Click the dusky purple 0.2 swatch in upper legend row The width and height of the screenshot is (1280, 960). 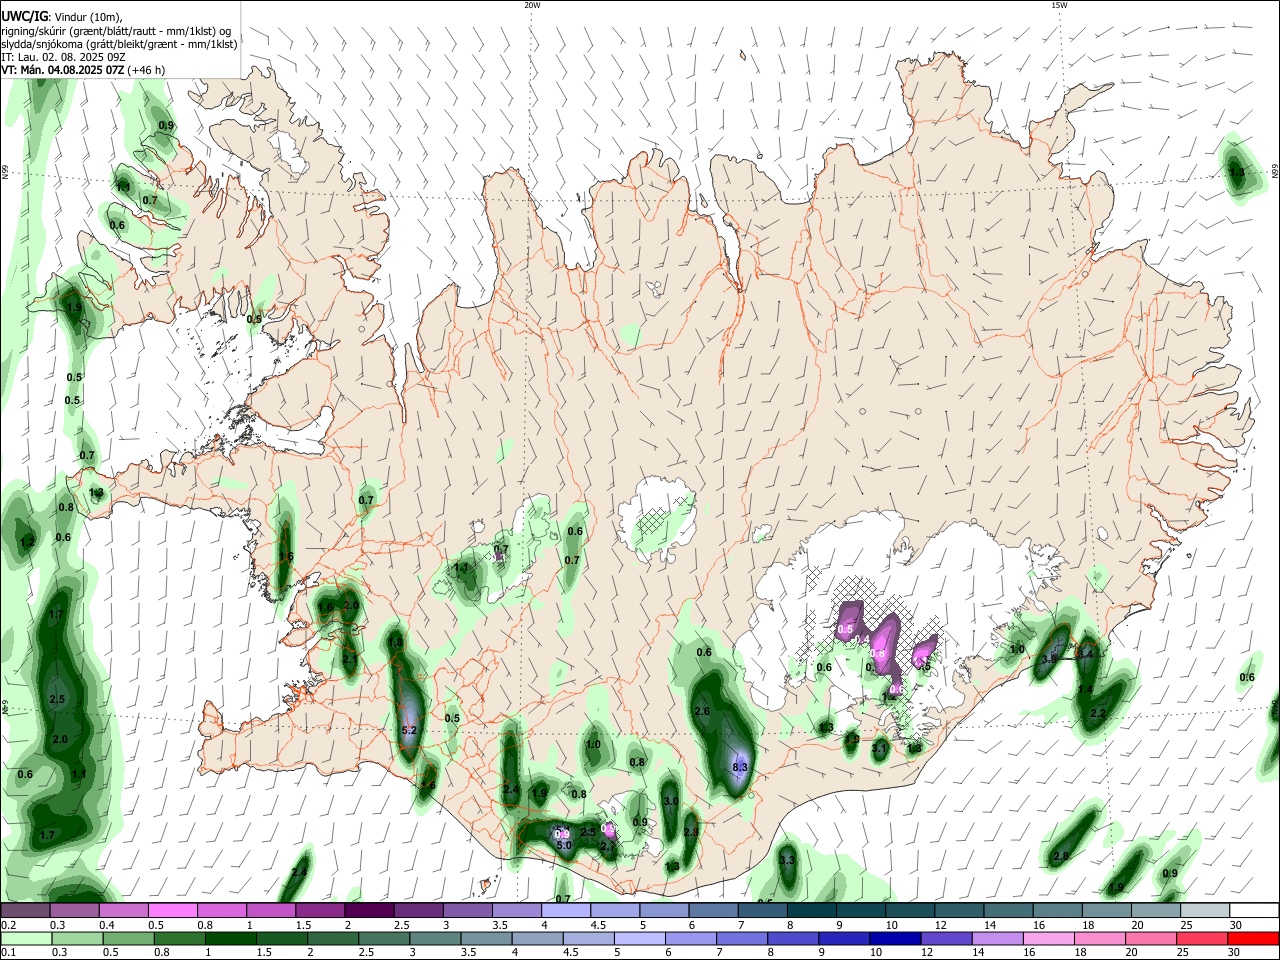pos(25,910)
